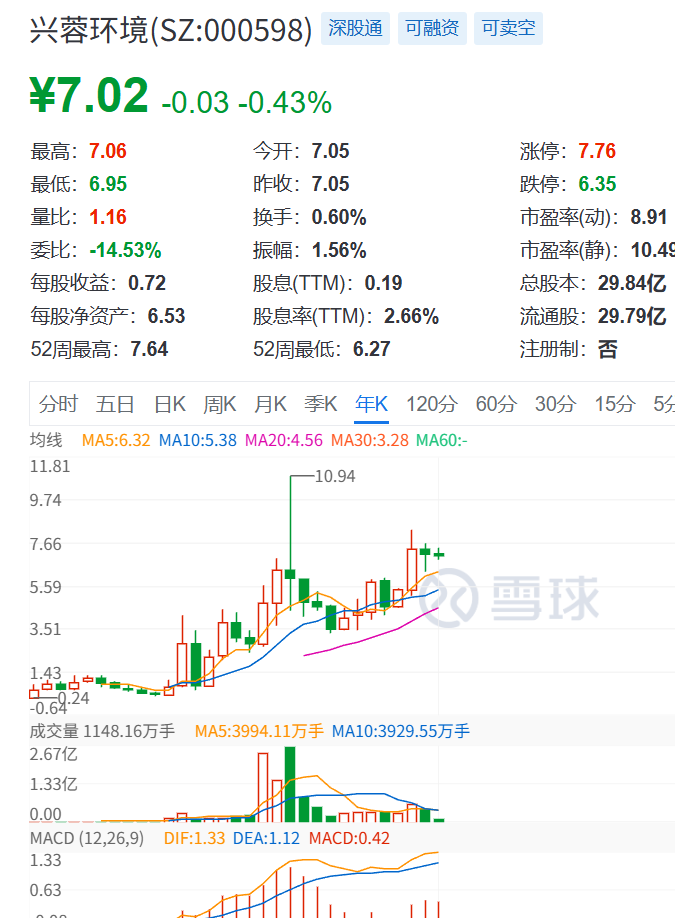Click the current price ¥7.02
The image size is (675, 918).
click(89, 95)
